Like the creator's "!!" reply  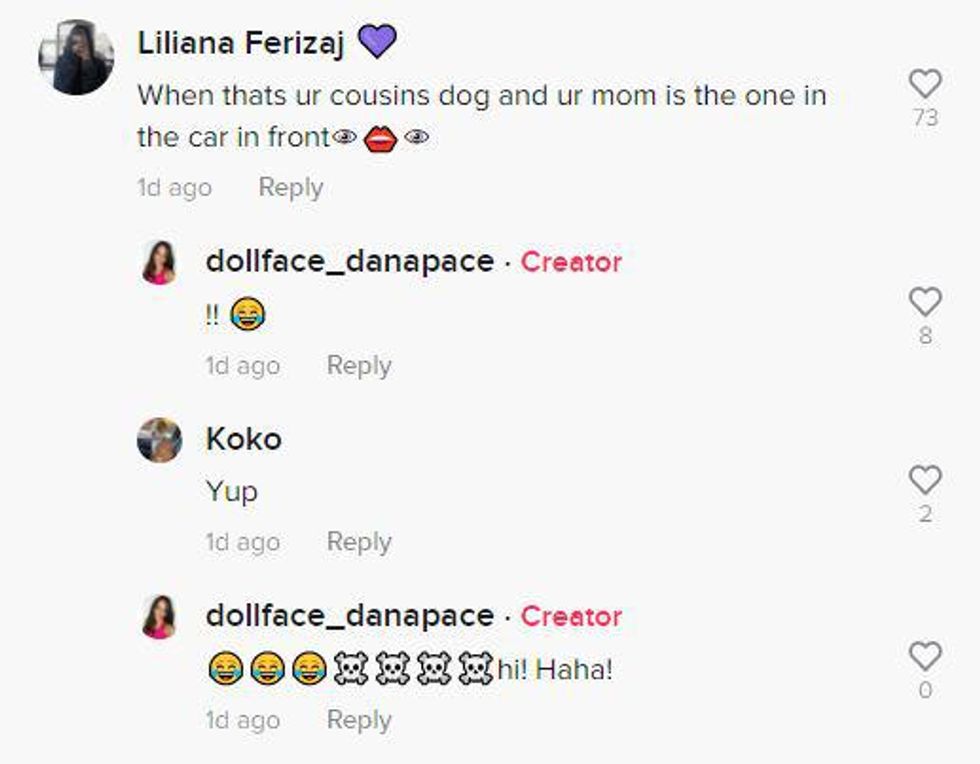[x=925, y=300]
